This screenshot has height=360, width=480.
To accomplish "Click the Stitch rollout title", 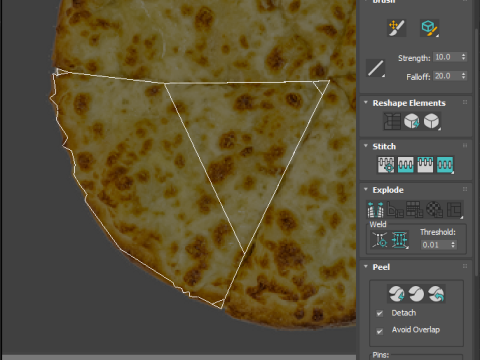I will (384, 146).
